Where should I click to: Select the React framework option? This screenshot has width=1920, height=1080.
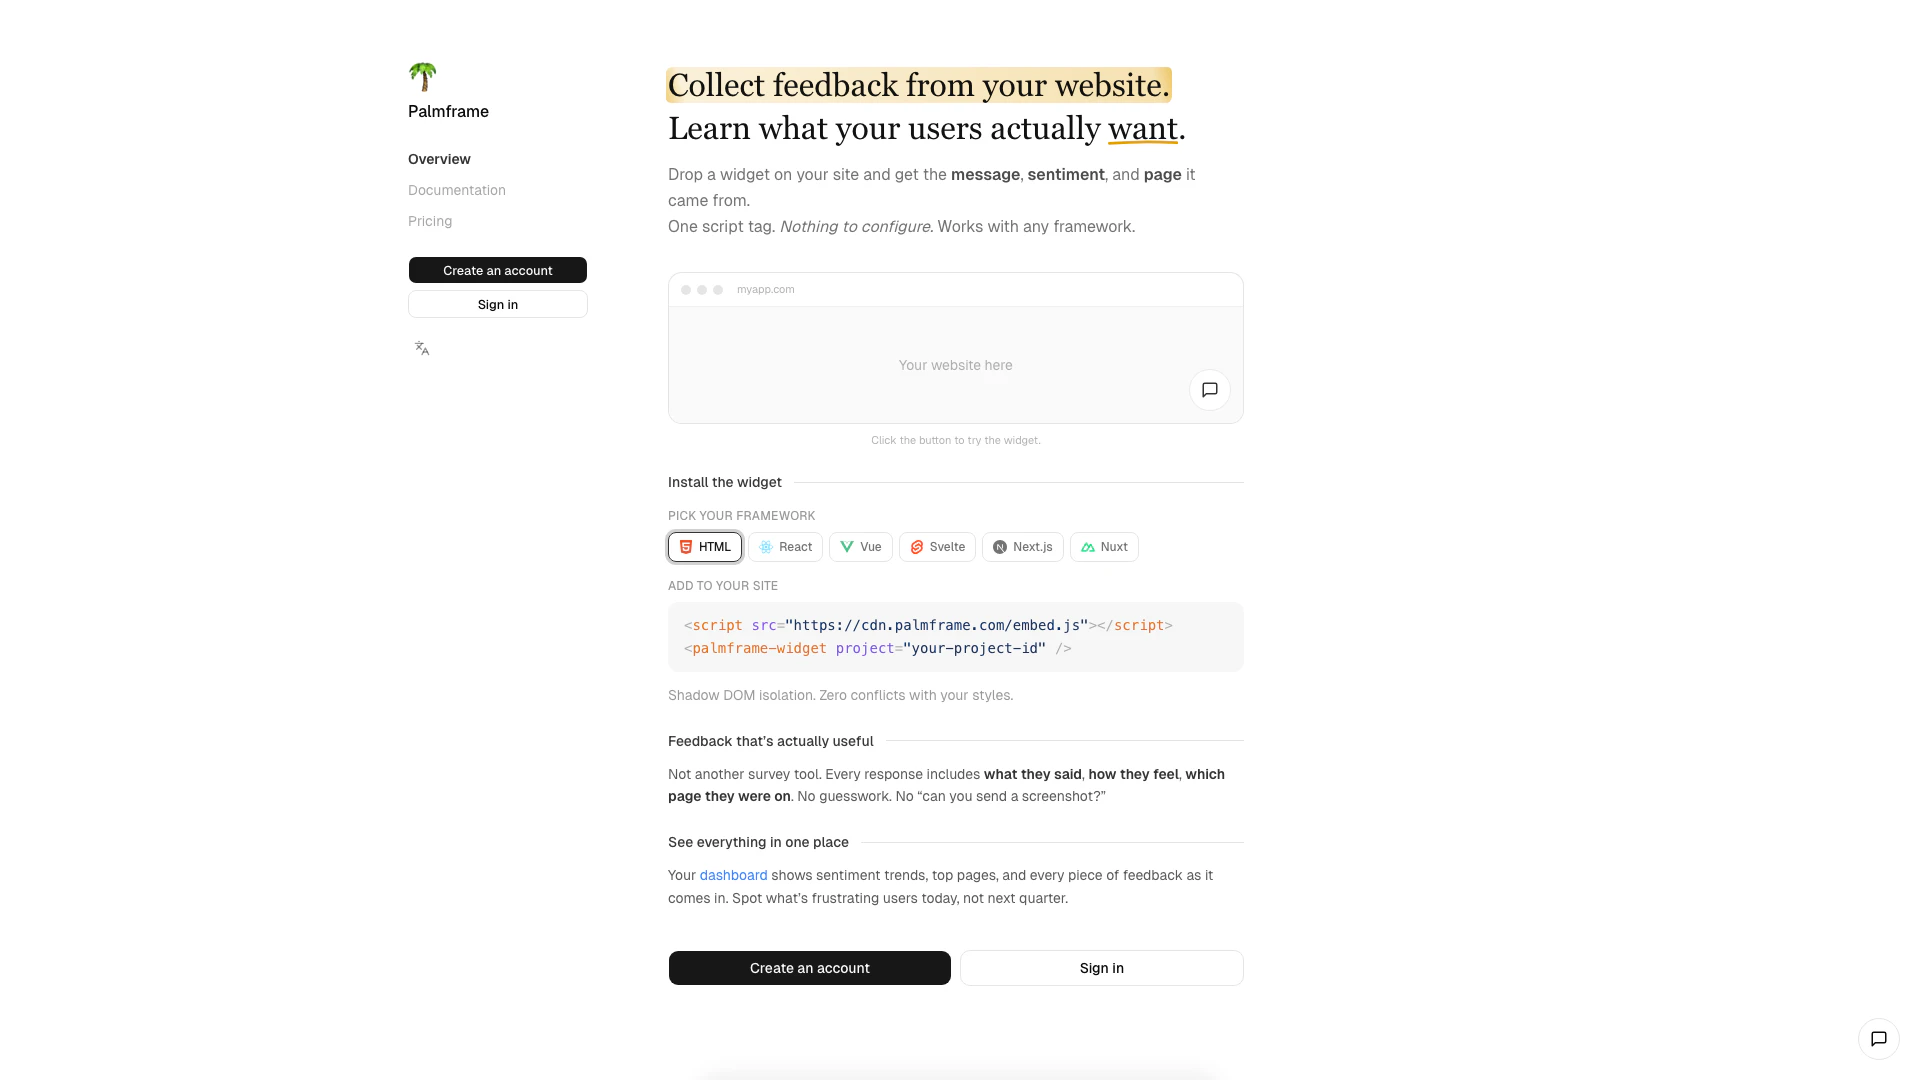[x=785, y=547]
